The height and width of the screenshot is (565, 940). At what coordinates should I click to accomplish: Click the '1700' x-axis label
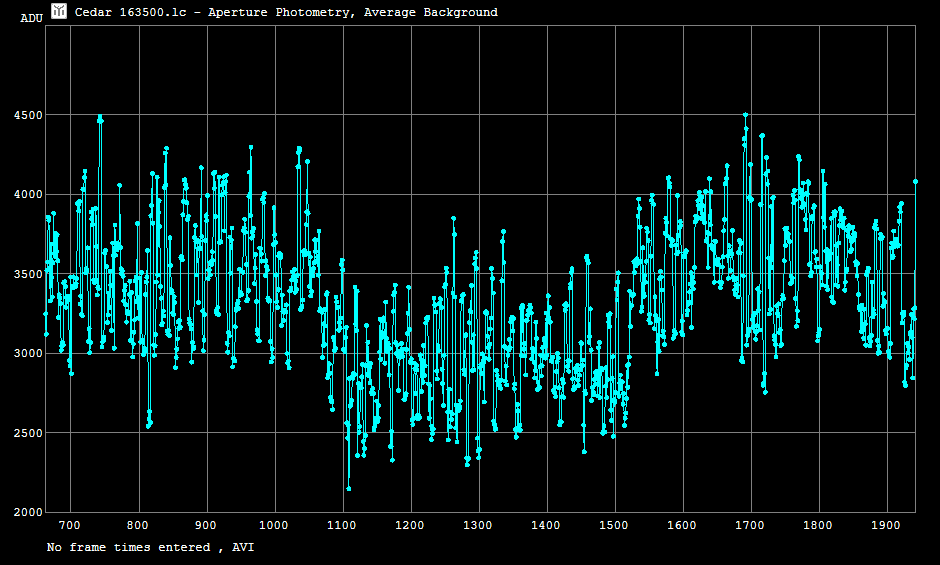[x=750, y=525]
